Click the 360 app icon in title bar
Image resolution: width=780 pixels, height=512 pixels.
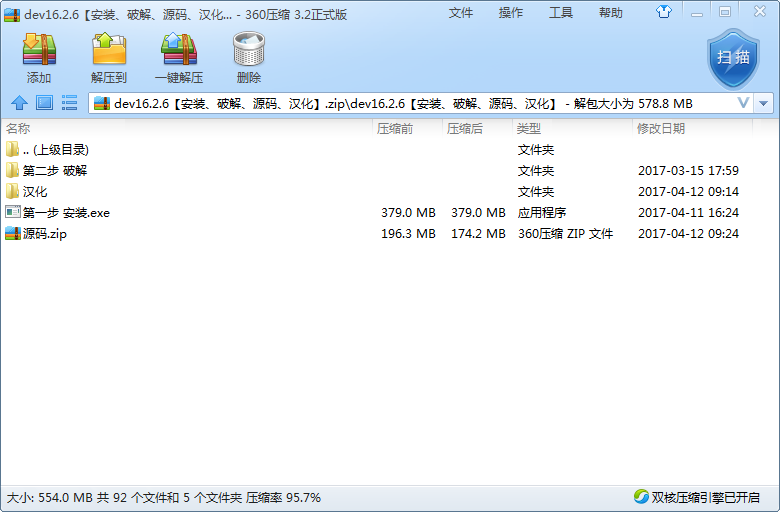point(12,15)
